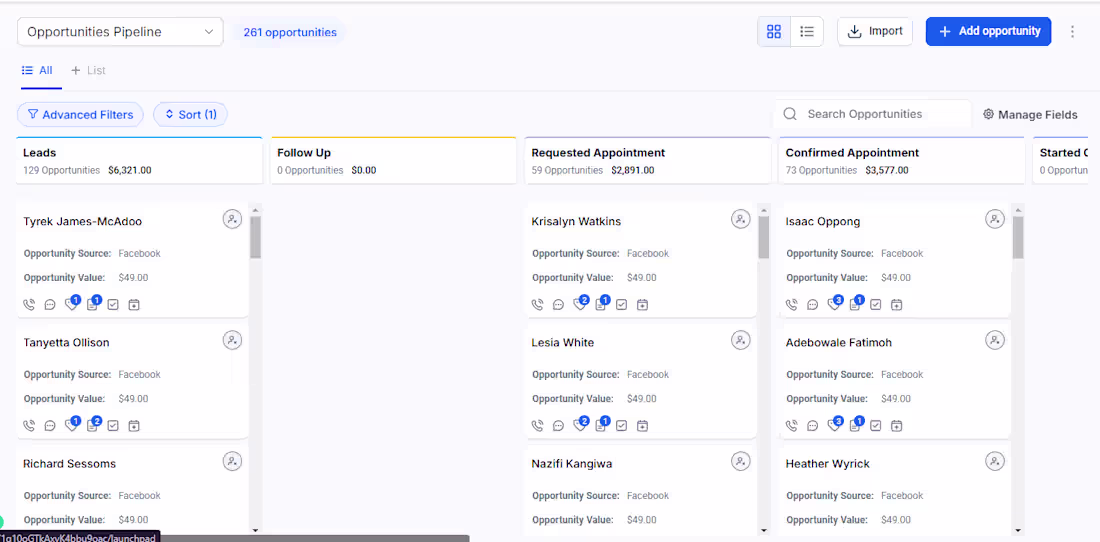
Task: Click the add List tab
Action: [x=88, y=71]
